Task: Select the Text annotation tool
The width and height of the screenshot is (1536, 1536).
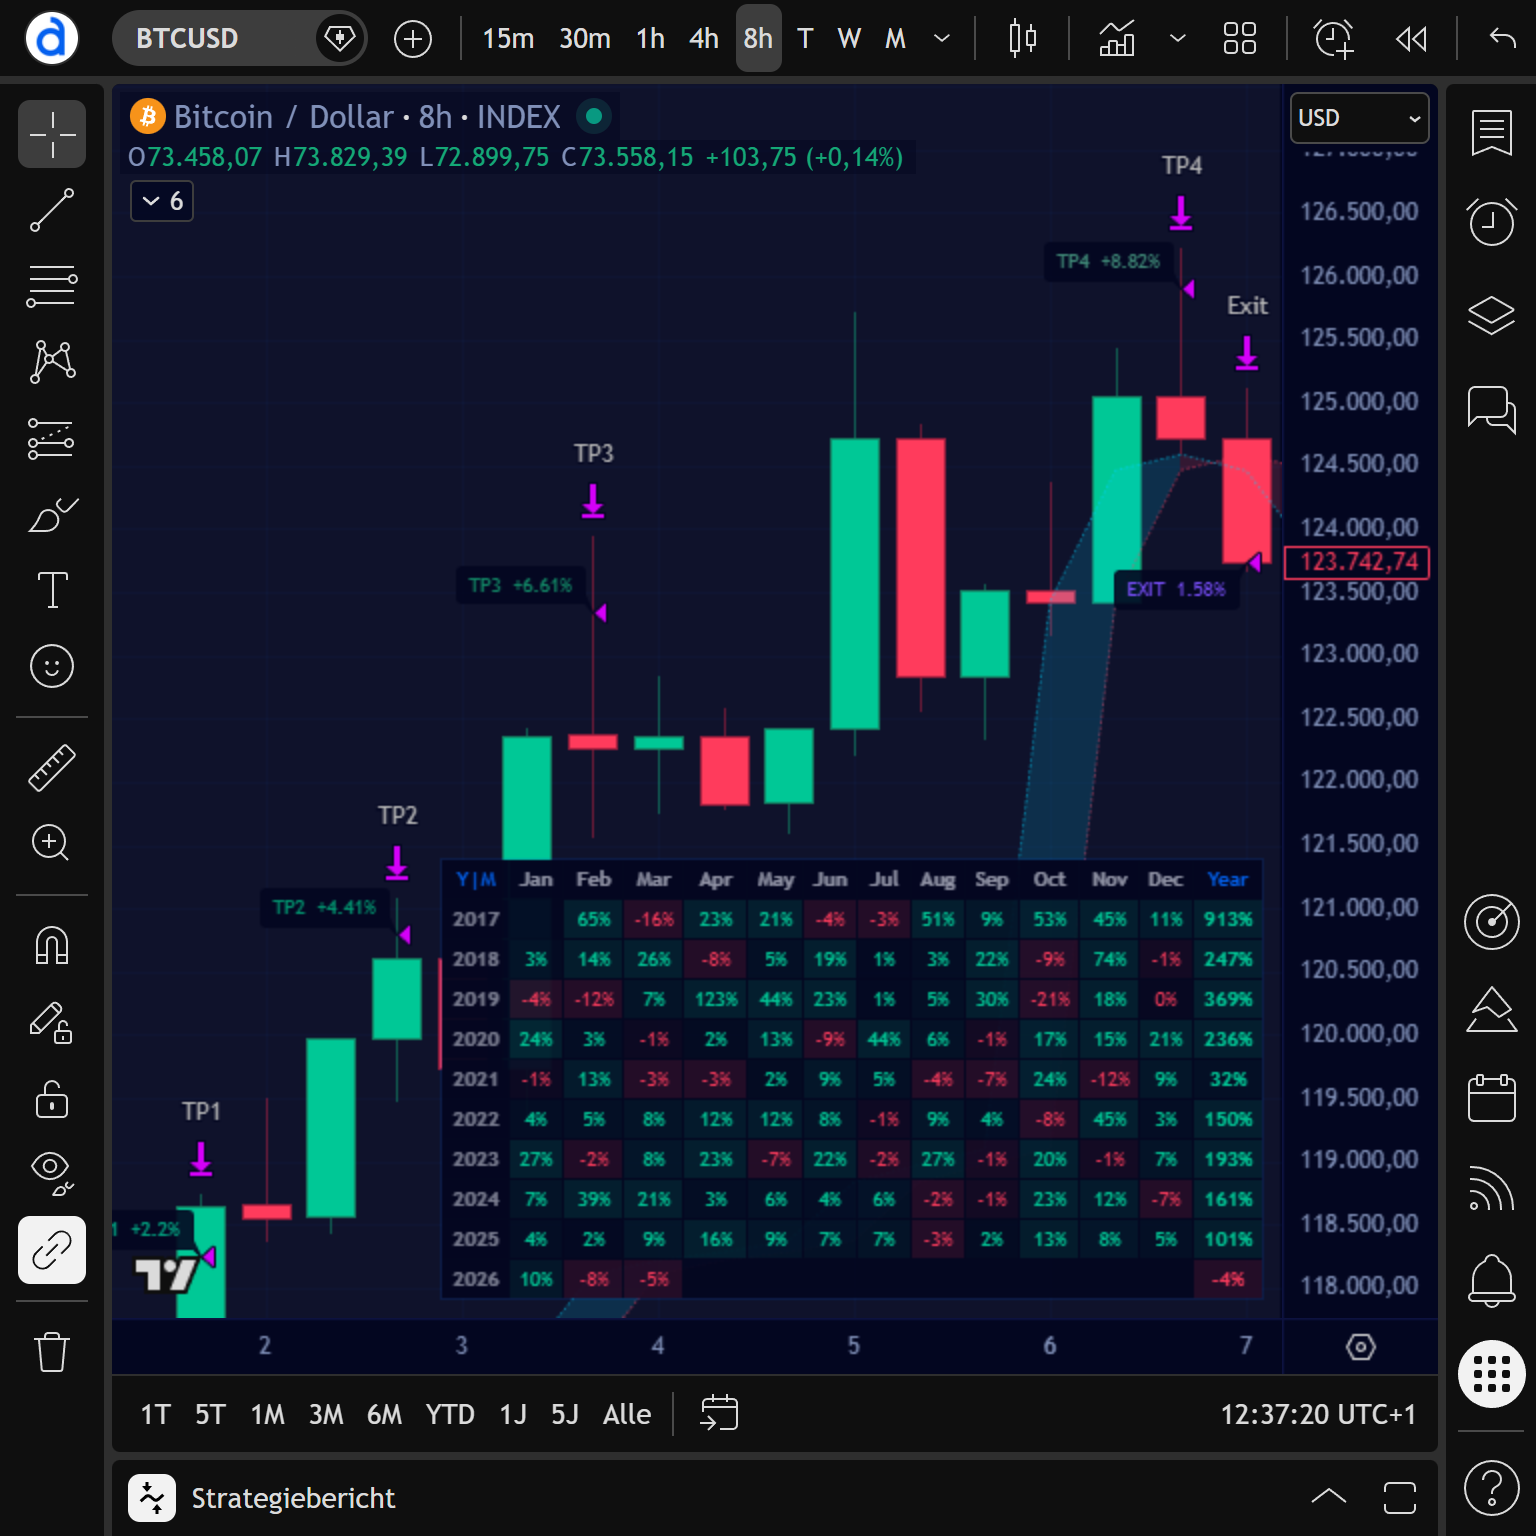Action: pyautogui.click(x=52, y=590)
